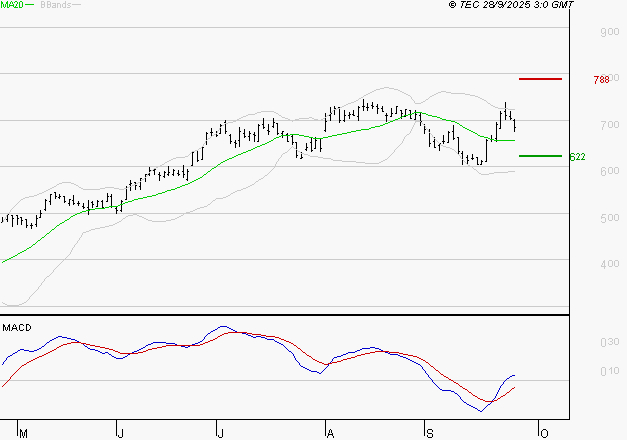Screen dimensions: 627x440
Task: Click the MACD 010 scale value
Action: pyautogui.click(x=610, y=371)
